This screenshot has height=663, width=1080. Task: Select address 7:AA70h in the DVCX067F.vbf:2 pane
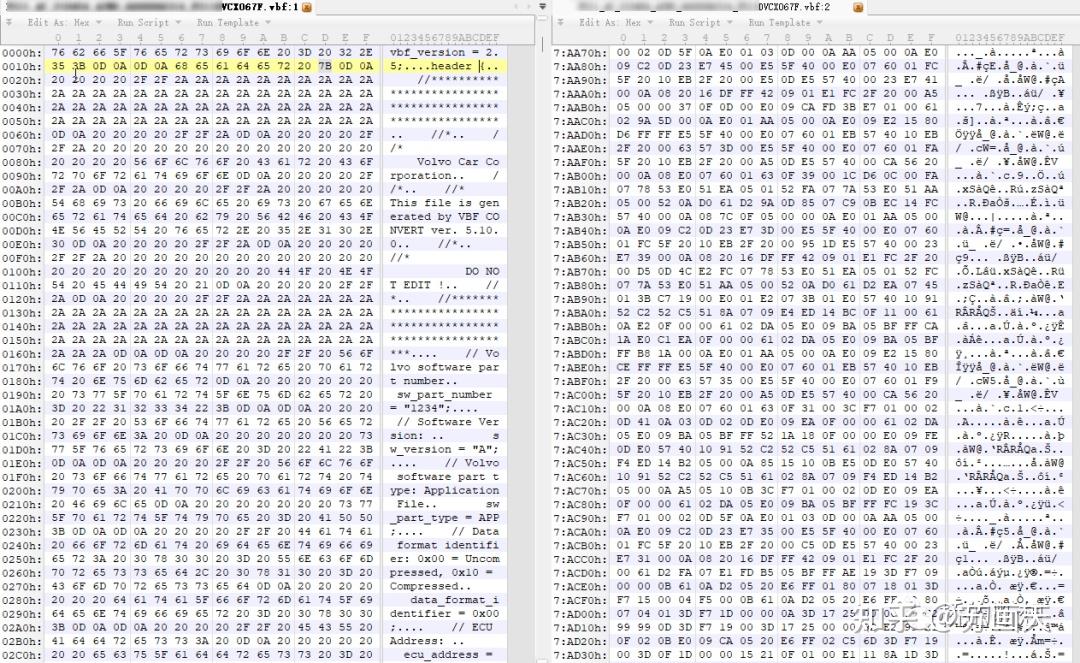tap(581, 52)
